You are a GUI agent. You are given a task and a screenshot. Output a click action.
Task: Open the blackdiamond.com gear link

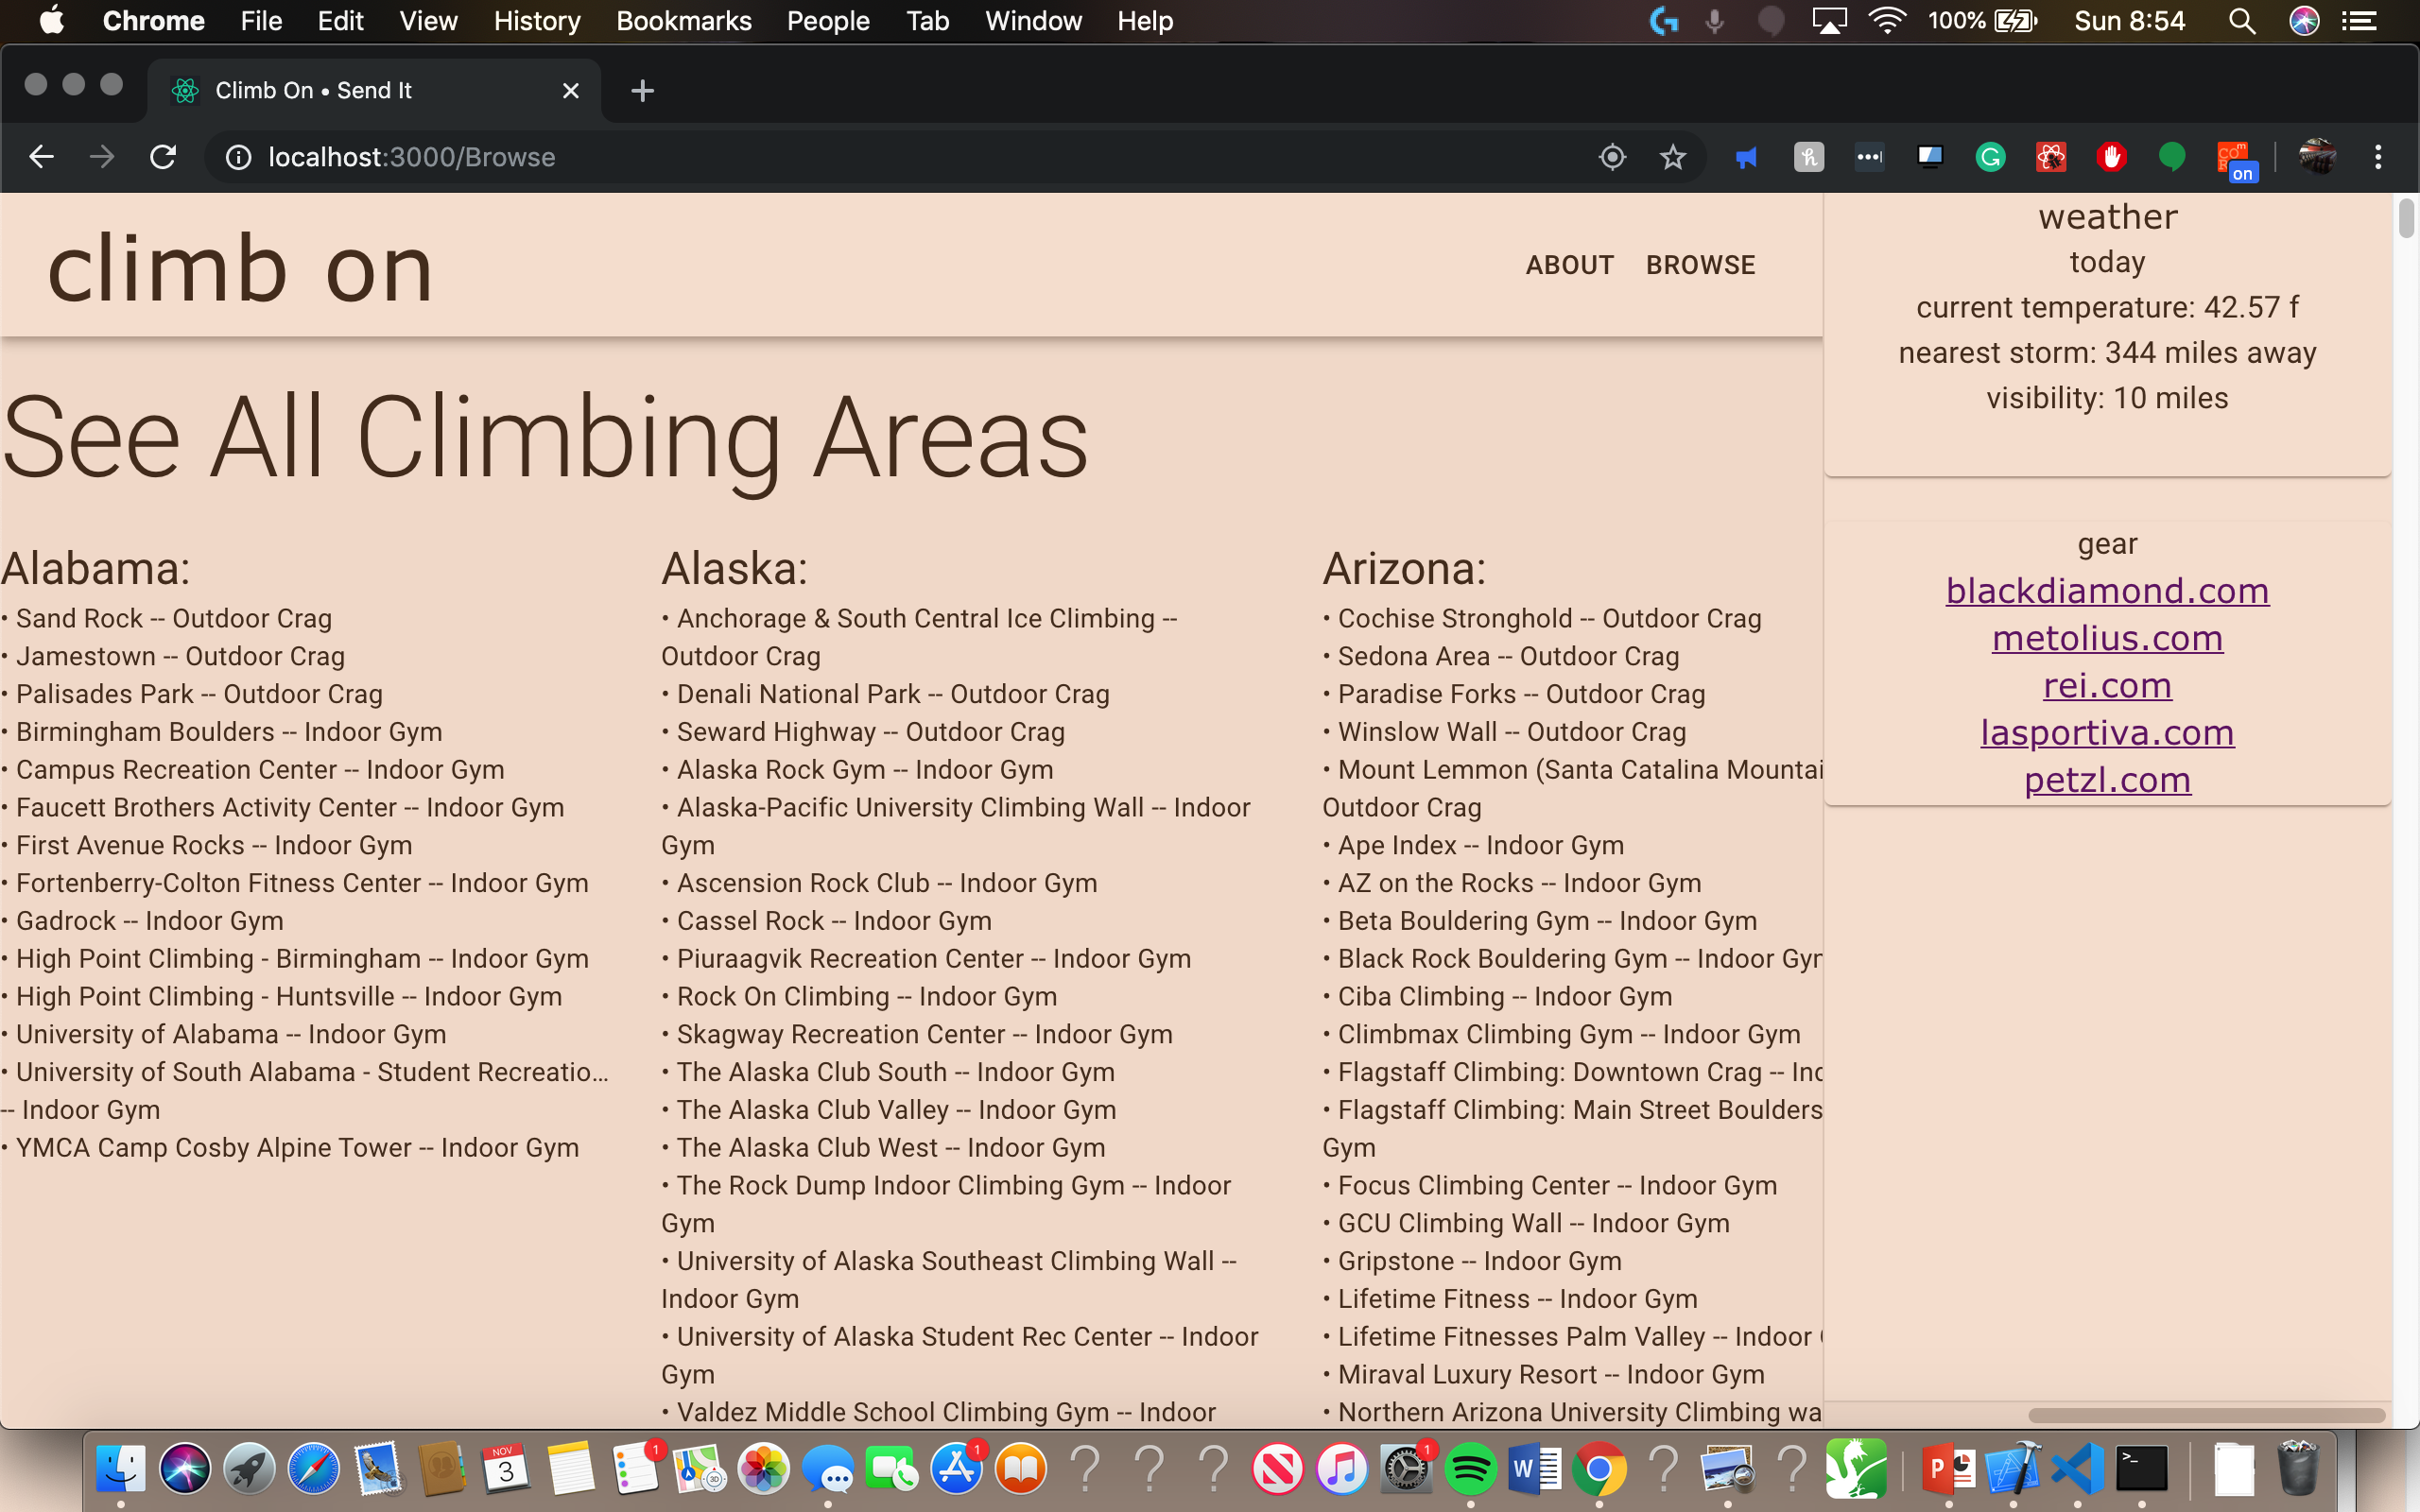(x=2106, y=591)
